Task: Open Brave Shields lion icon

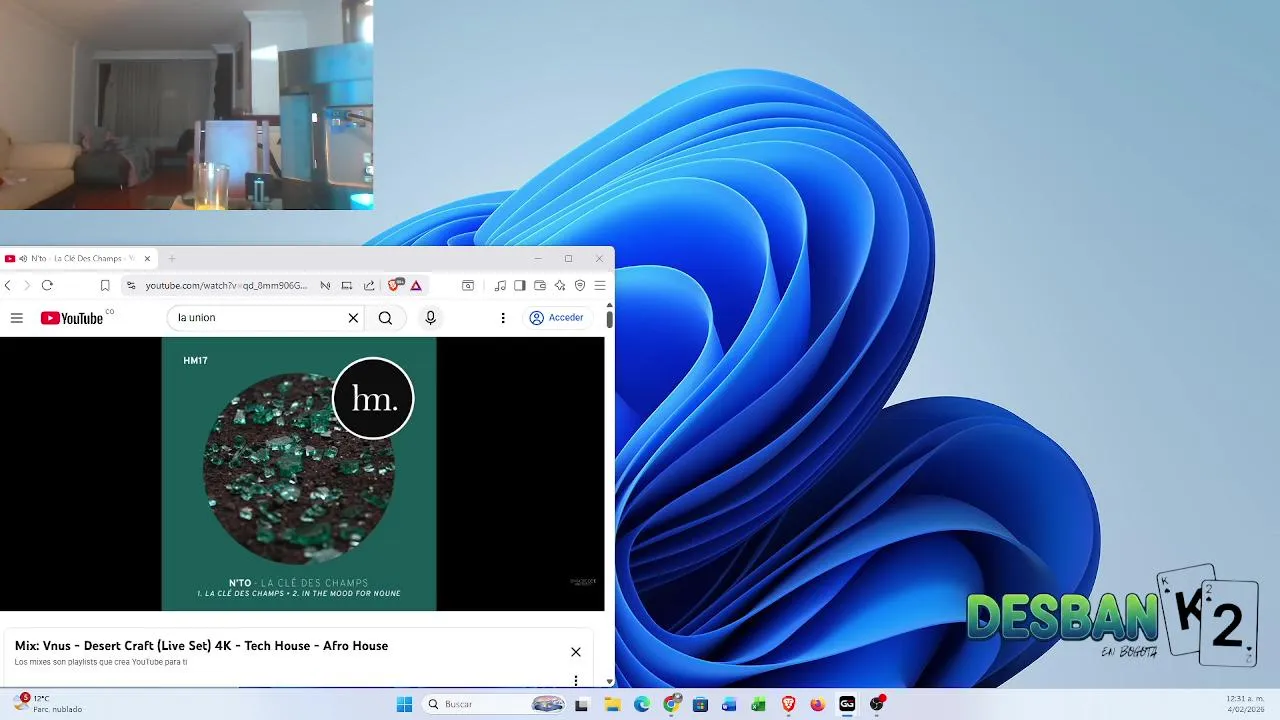Action: (395, 285)
